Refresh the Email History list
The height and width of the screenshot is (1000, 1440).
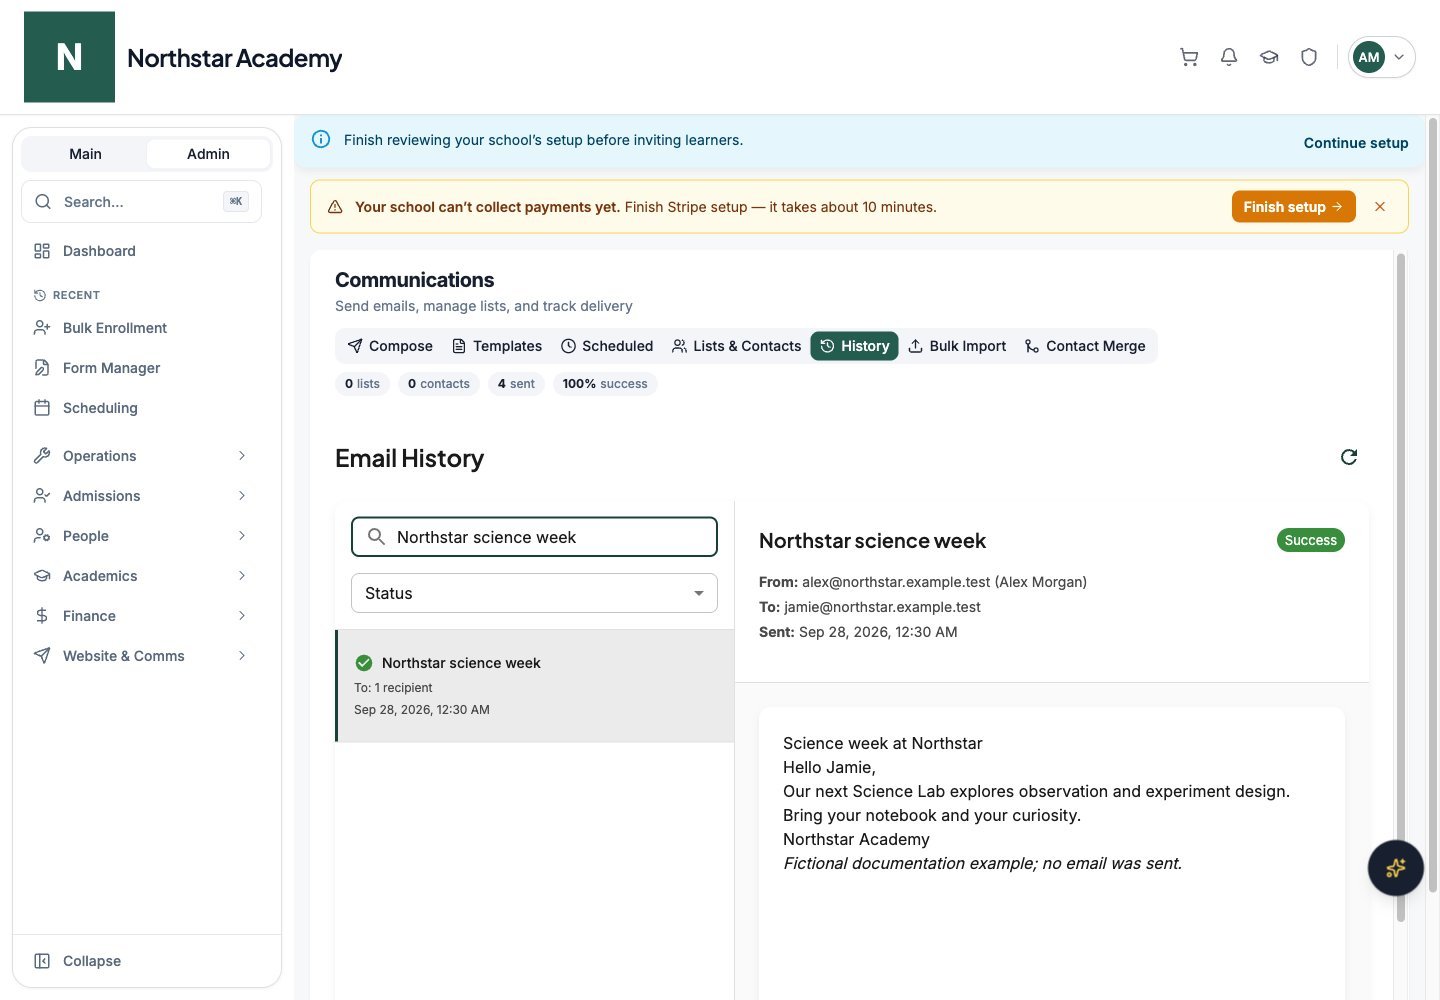tap(1349, 457)
